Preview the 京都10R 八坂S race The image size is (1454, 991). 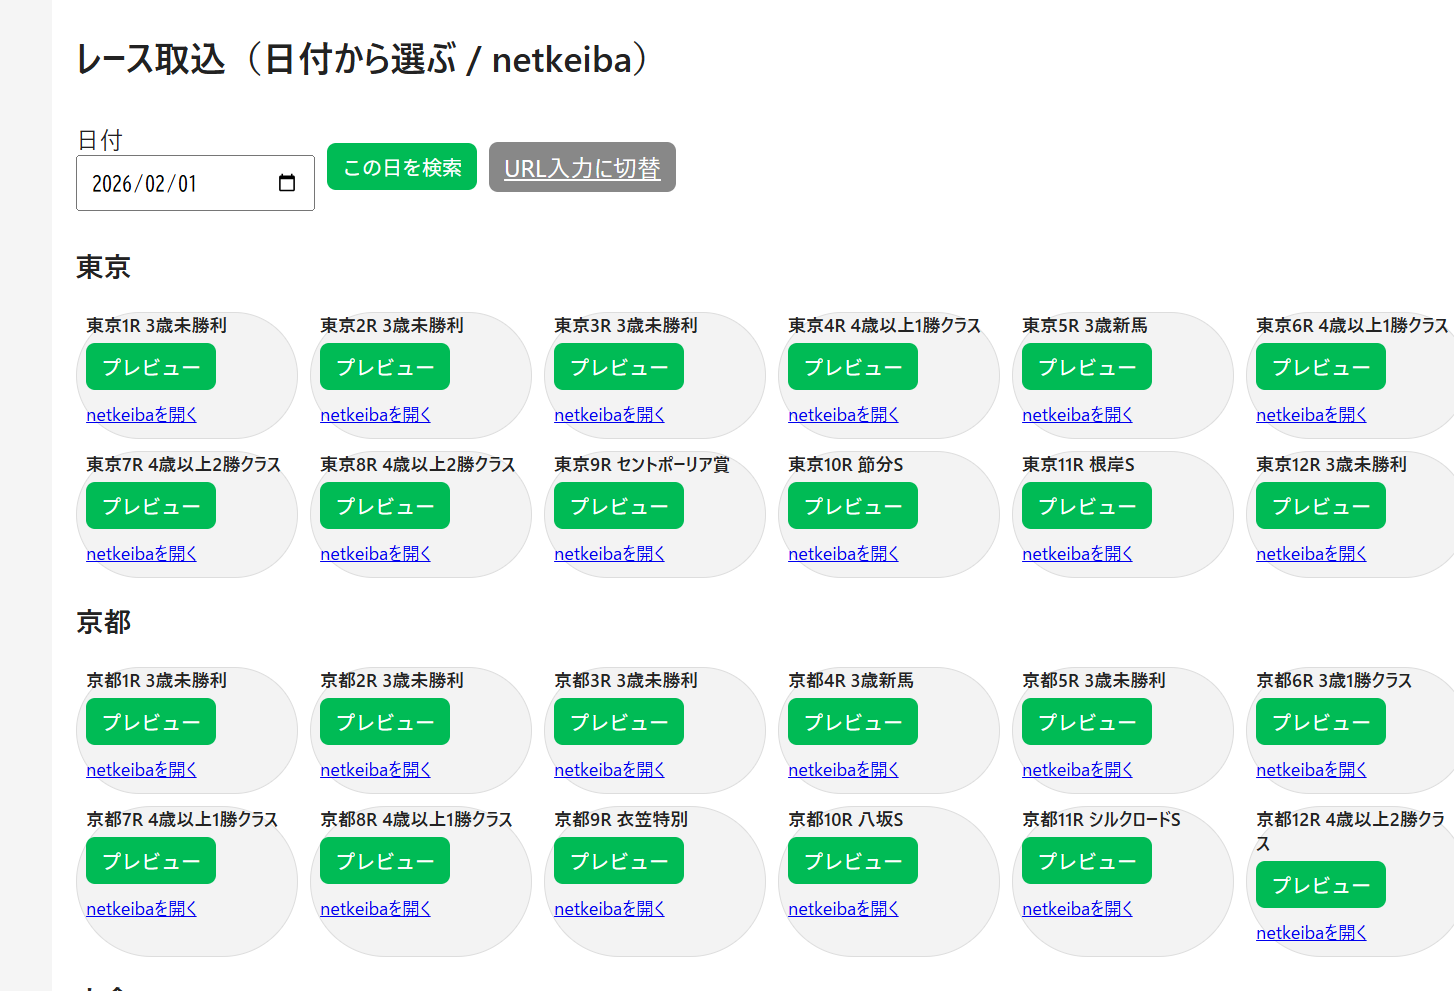click(853, 861)
